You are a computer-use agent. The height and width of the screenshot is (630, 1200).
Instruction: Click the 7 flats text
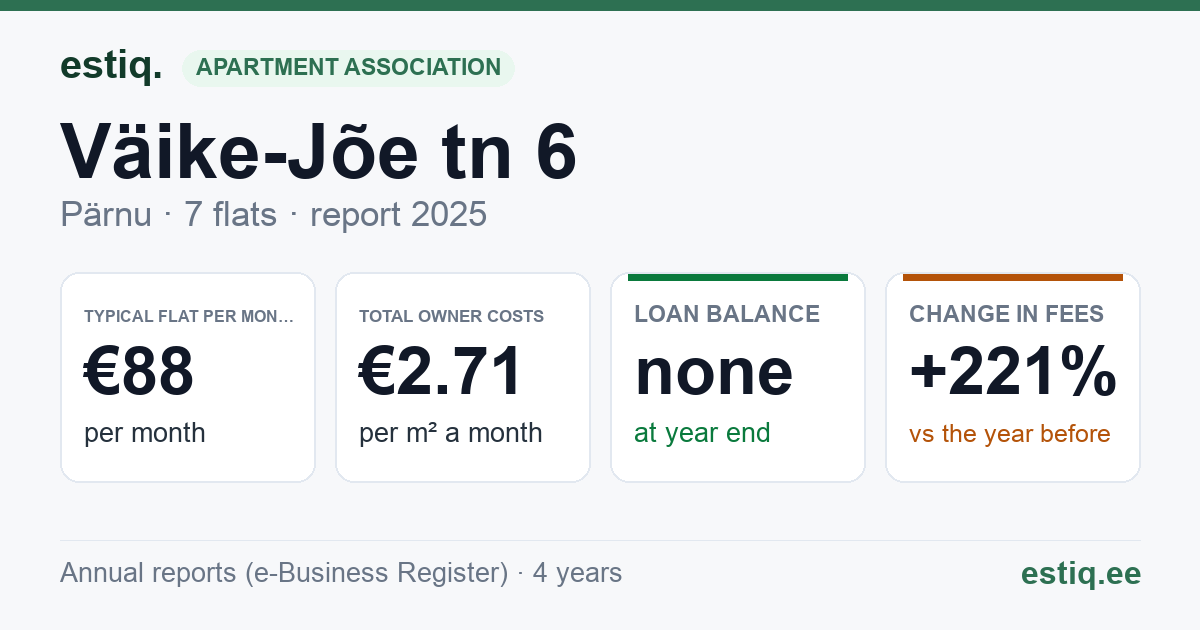tap(230, 214)
